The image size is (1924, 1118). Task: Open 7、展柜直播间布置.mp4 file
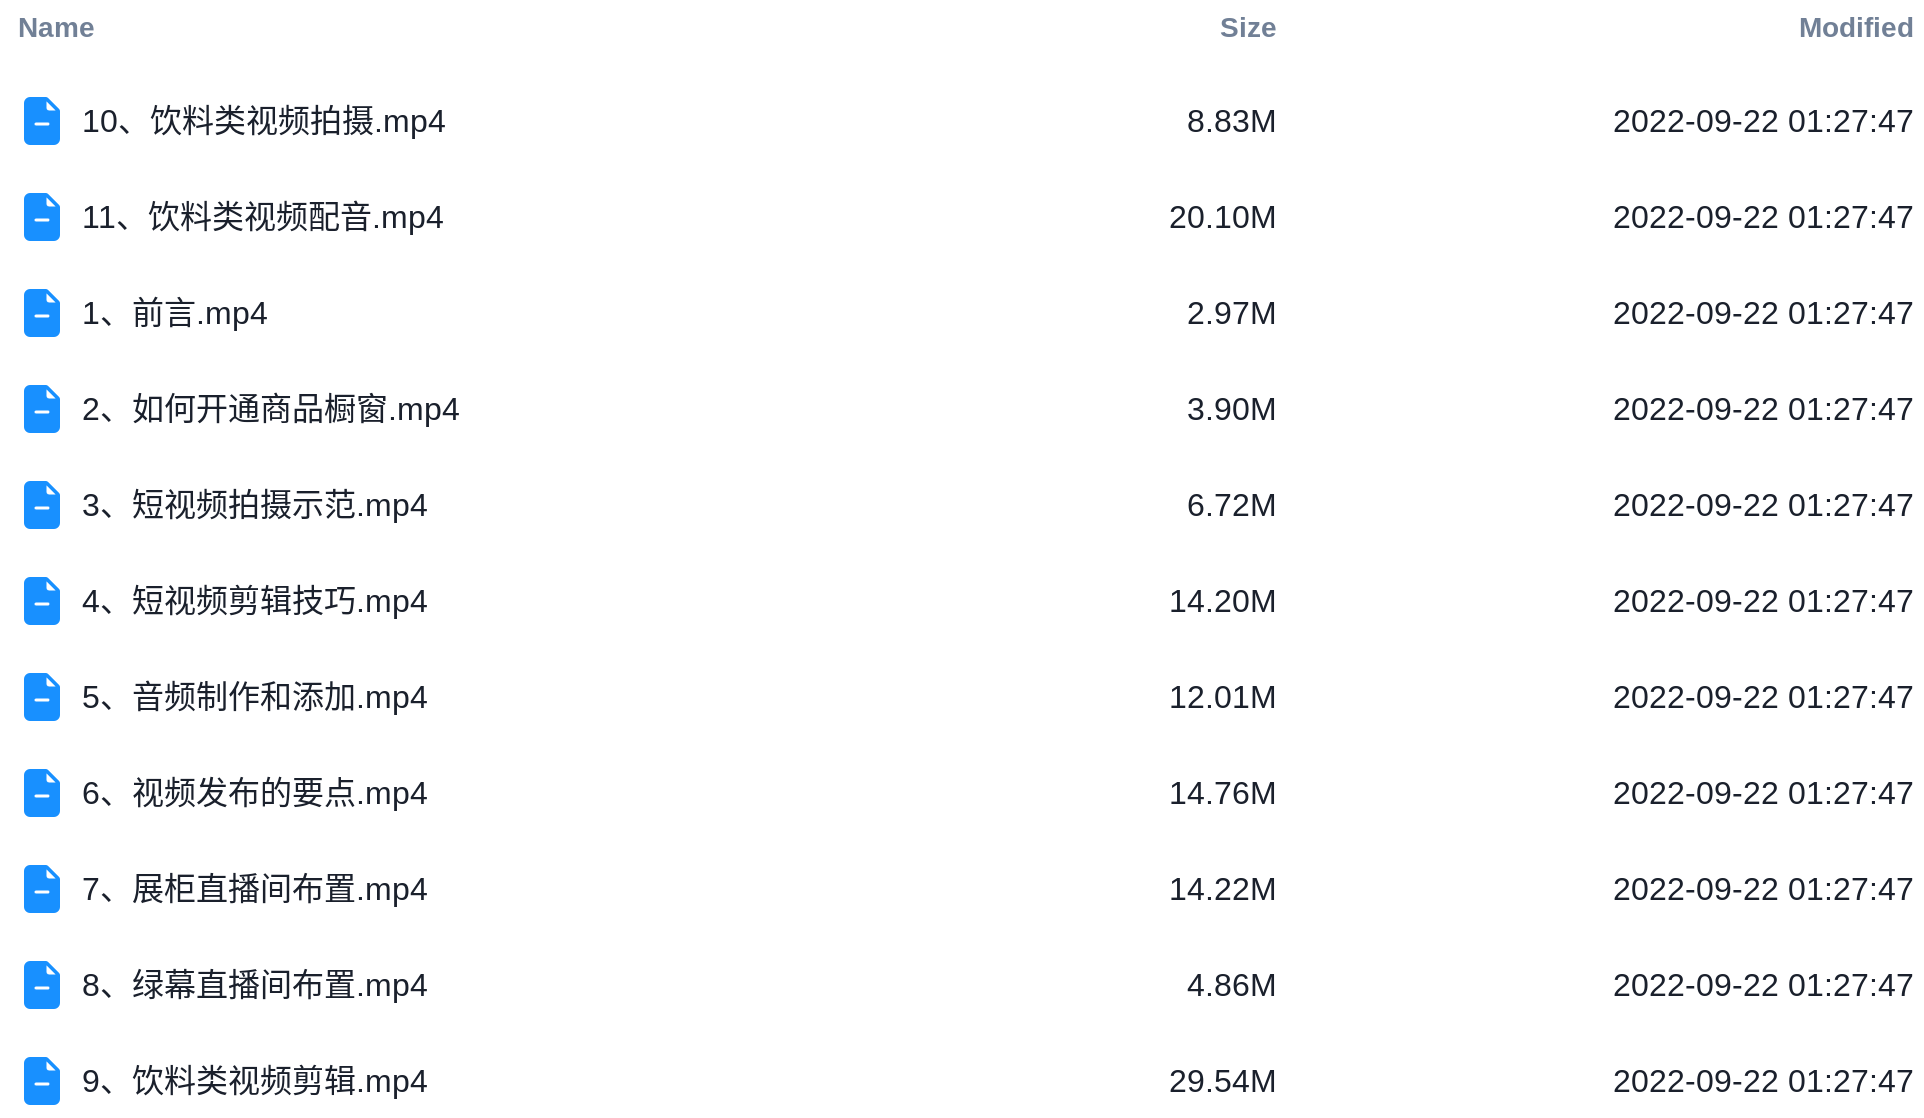pos(254,889)
